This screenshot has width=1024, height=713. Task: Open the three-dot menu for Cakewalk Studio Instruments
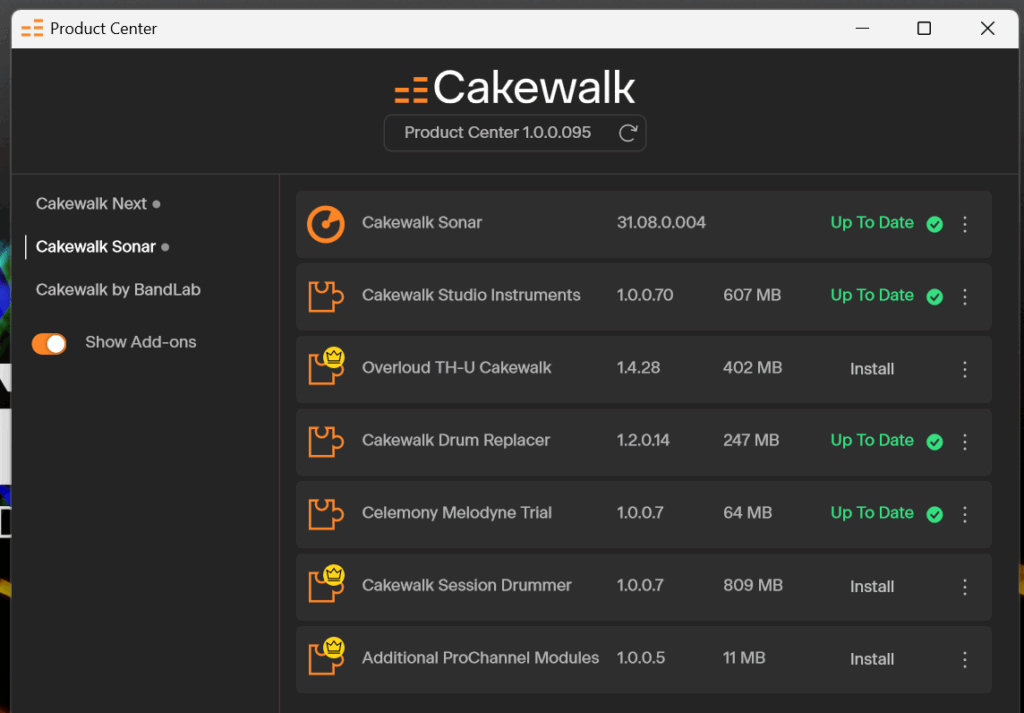[965, 296]
